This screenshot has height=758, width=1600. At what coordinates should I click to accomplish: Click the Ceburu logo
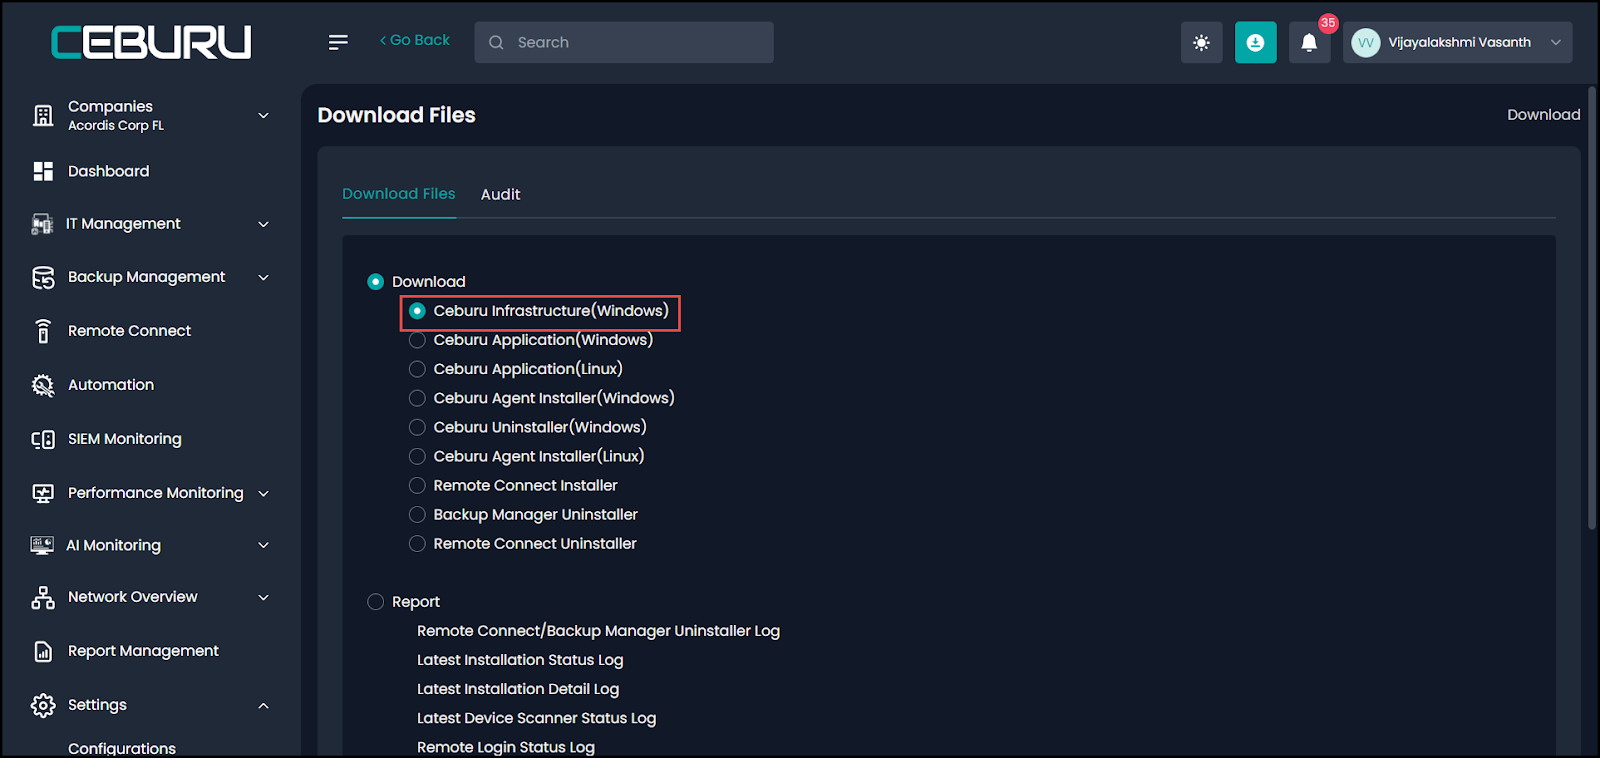coord(151,42)
